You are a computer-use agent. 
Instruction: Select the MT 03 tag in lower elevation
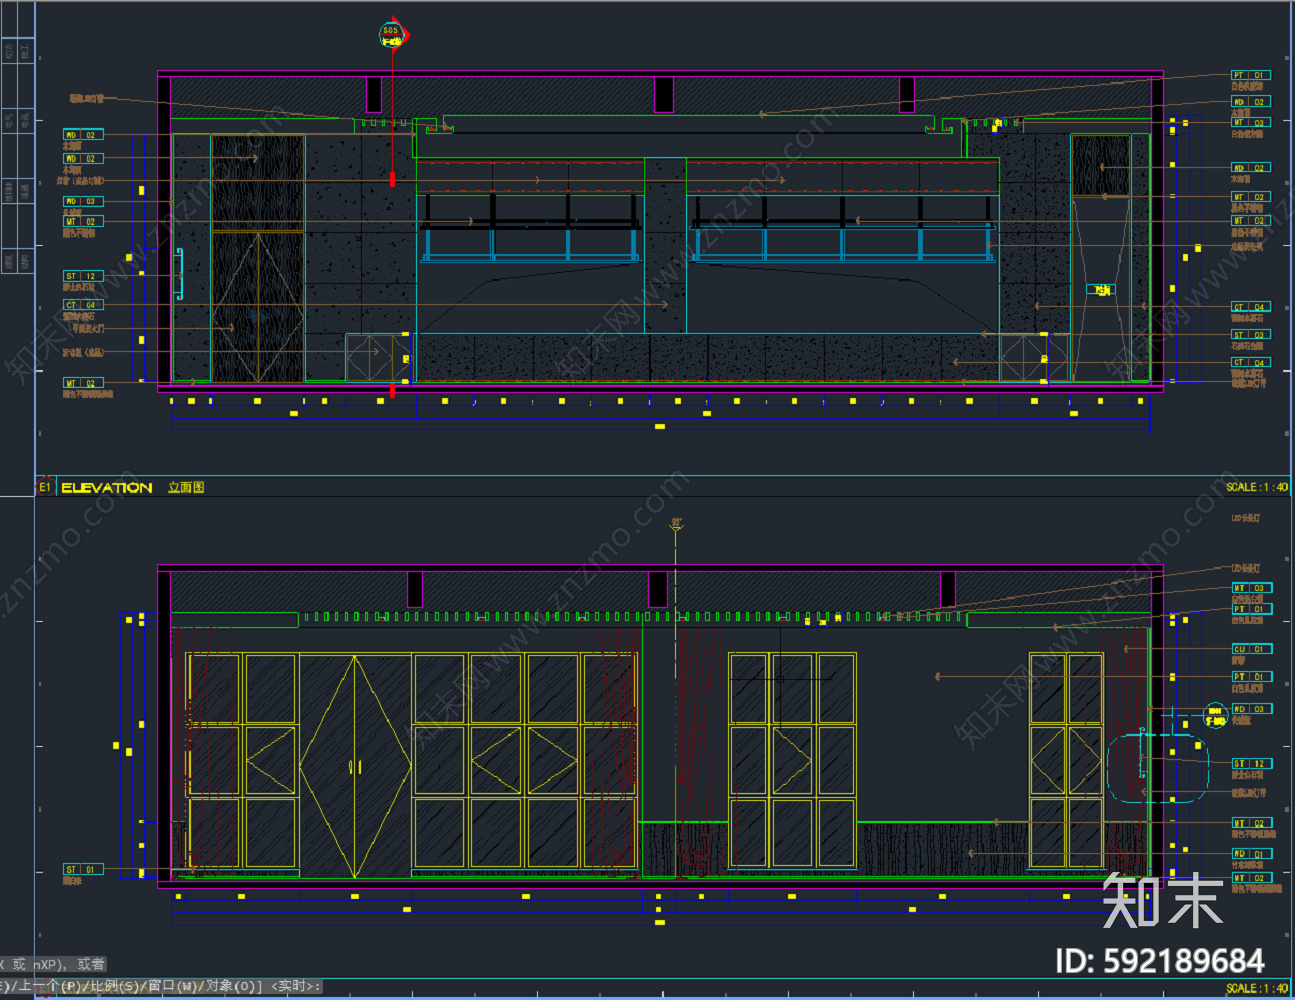click(x=1250, y=588)
